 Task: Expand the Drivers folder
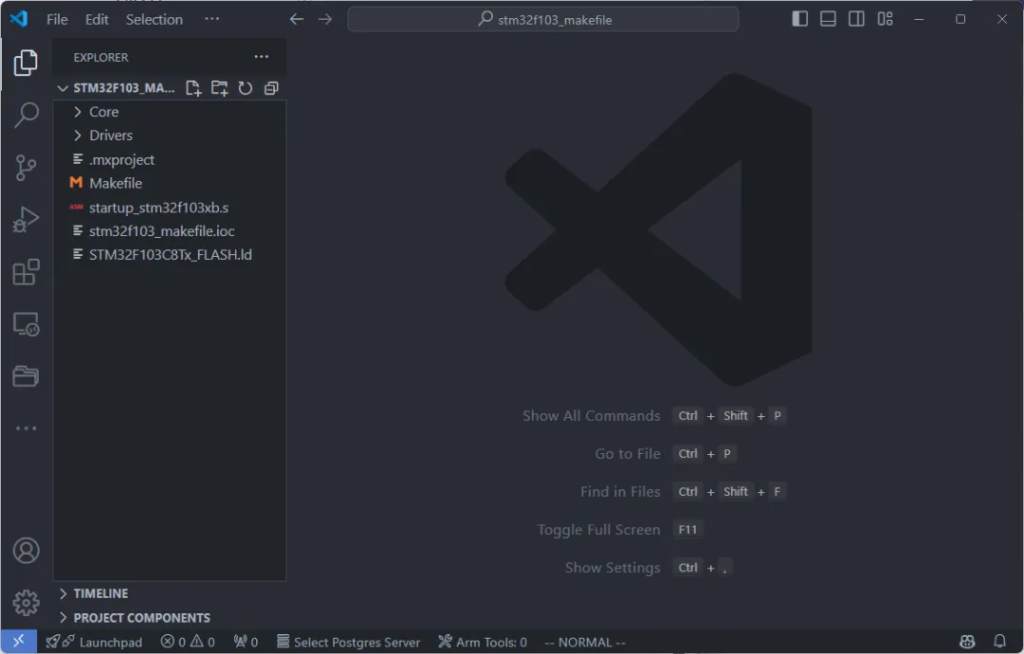pos(110,135)
